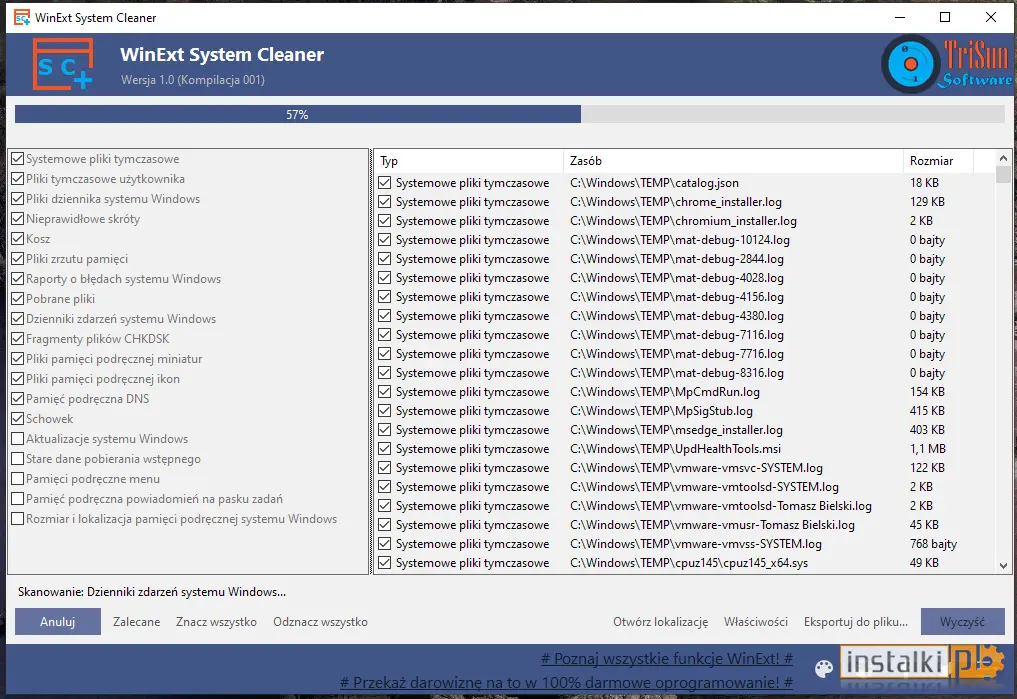Screen dimensions: 1017x699
Task: Uncheck the Schowek checkbox
Action: point(18,419)
